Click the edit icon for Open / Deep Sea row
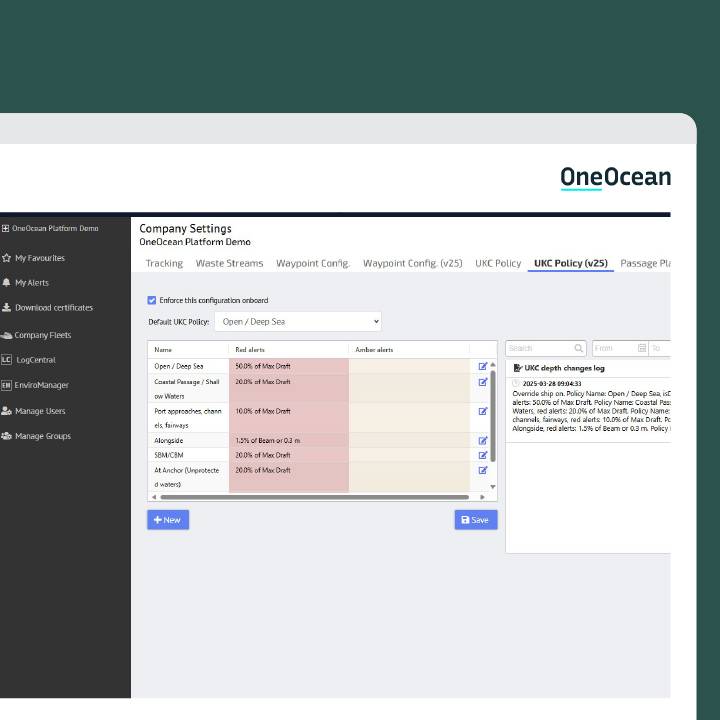This screenshot has height=720, width=720. pos(483,366)
